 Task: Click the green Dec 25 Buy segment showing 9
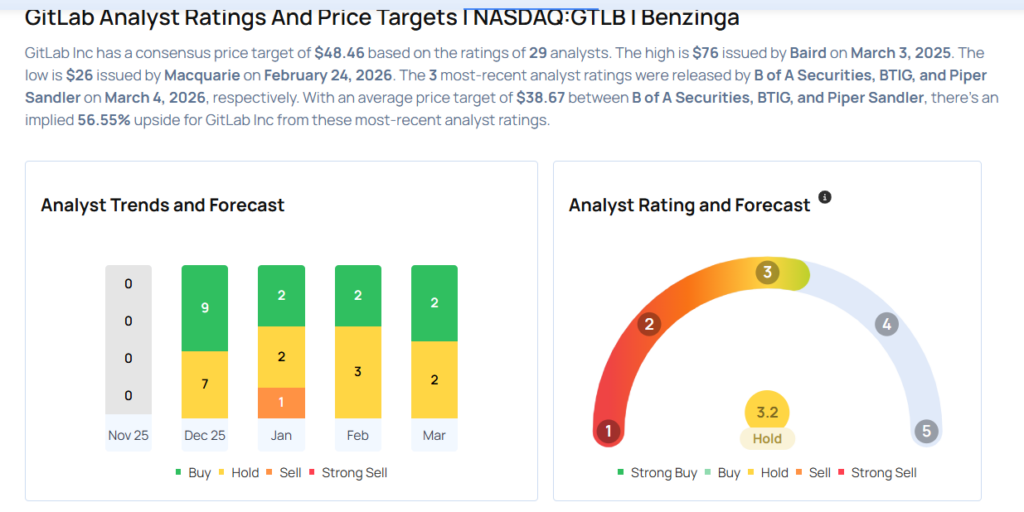(205, 308)
